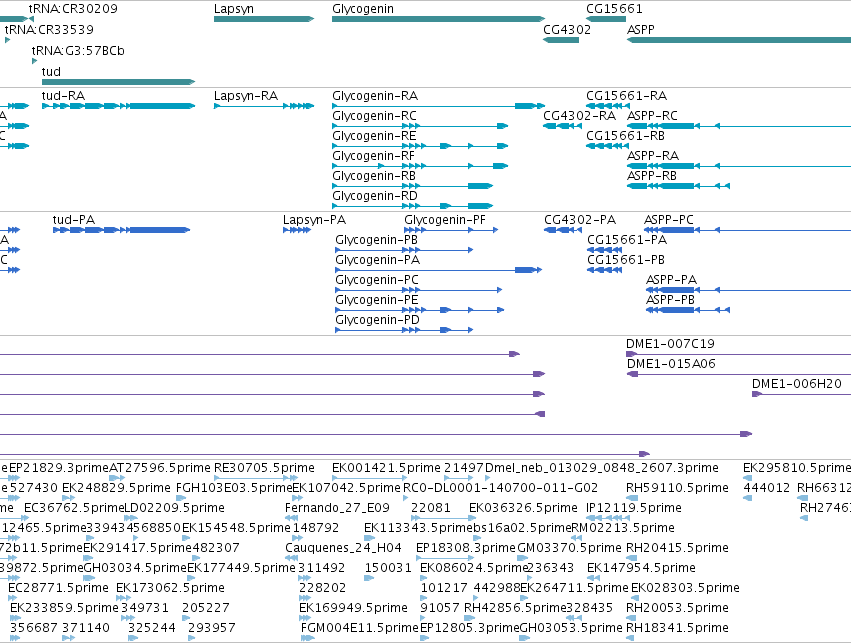Click the ASPP-RB transcript label
The width and height of the screenshot is (851, 643).
tap(652, 176)
